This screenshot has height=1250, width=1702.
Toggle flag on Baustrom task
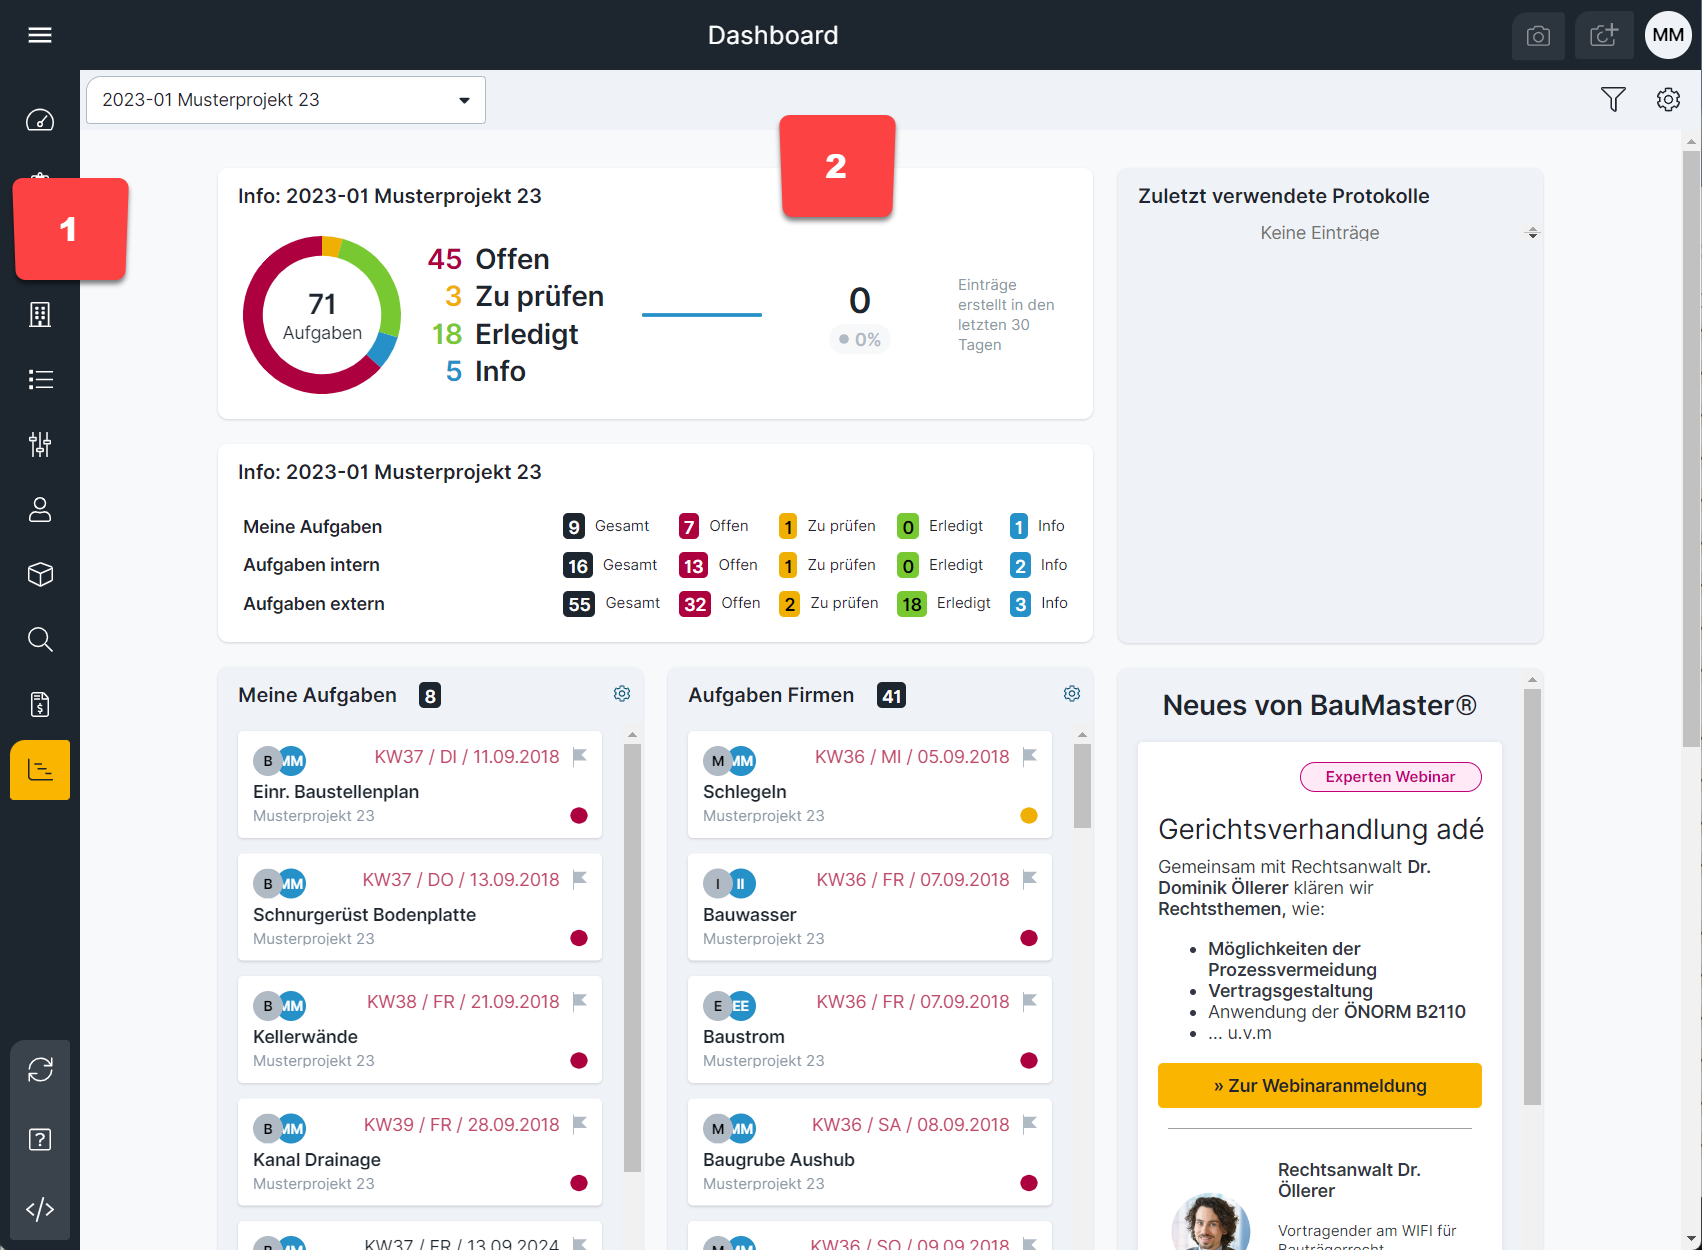coord(1029,1002)
